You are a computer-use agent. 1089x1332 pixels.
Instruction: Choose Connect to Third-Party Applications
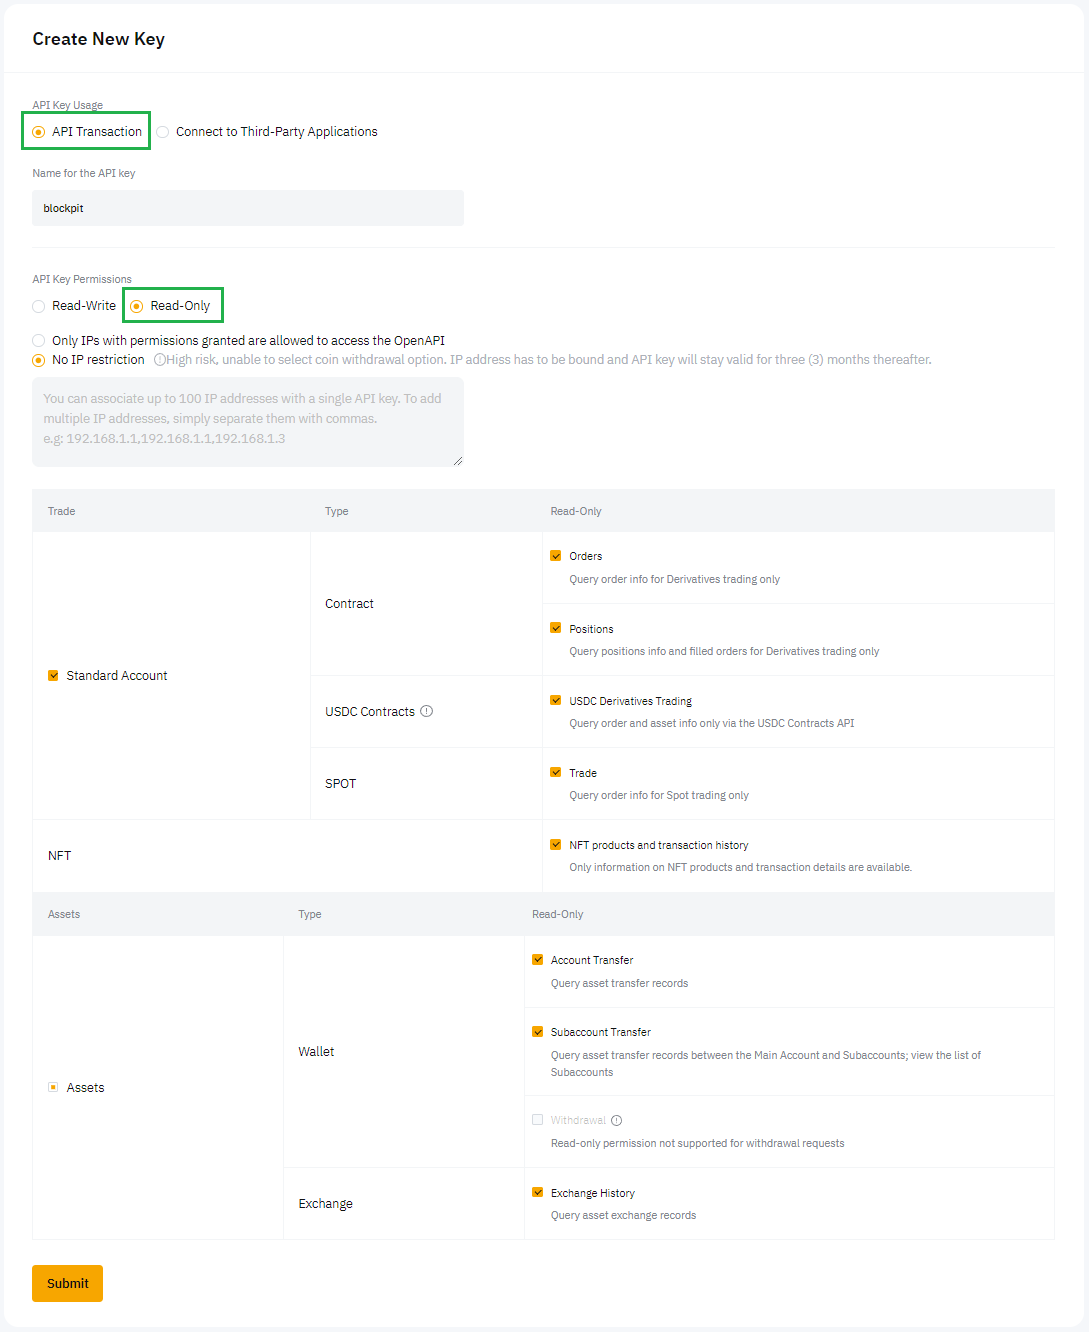[163, 132]
